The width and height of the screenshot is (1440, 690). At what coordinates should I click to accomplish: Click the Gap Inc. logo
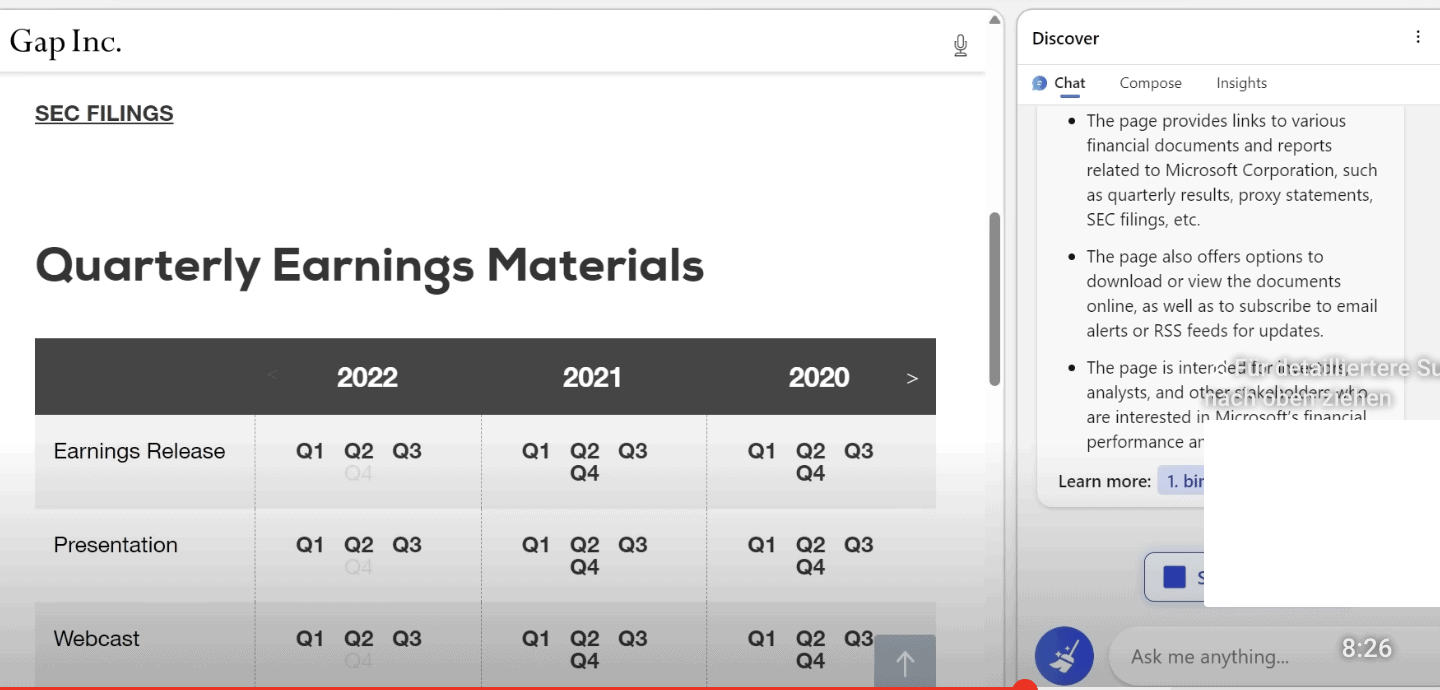point(66,42)
